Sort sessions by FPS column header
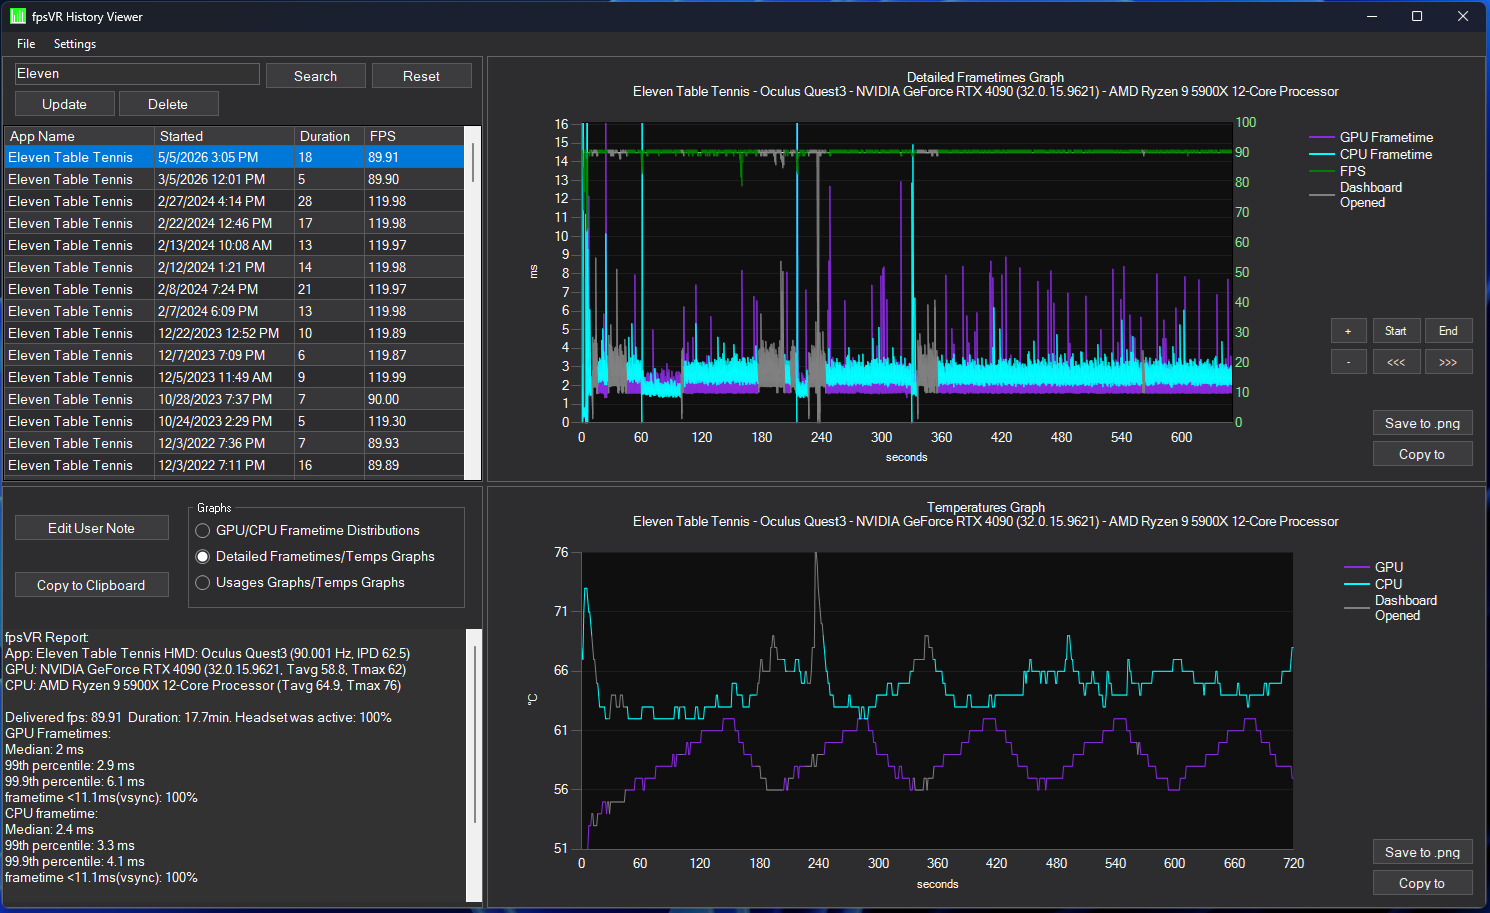 point(414,136)
